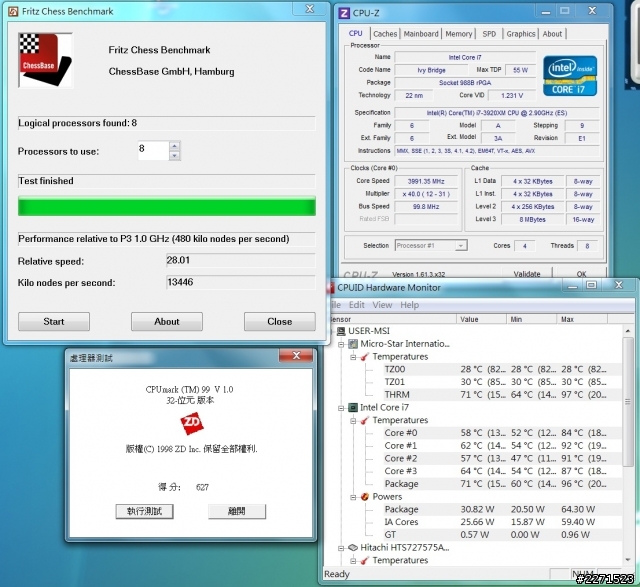Screen dimensions: 640x587
Task: Switch to the Caches tab
Action: [x=385, y=34]
